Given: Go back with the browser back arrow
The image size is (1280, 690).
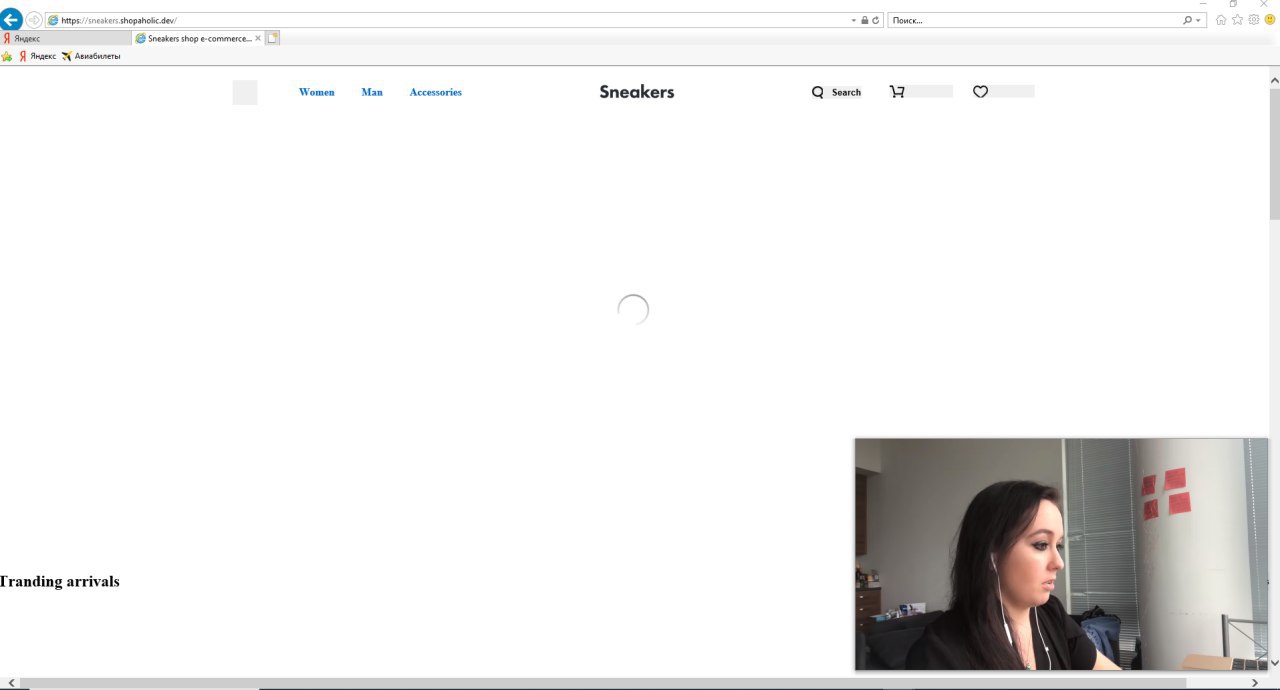Looking at the screenshot, I should (11, 19).
